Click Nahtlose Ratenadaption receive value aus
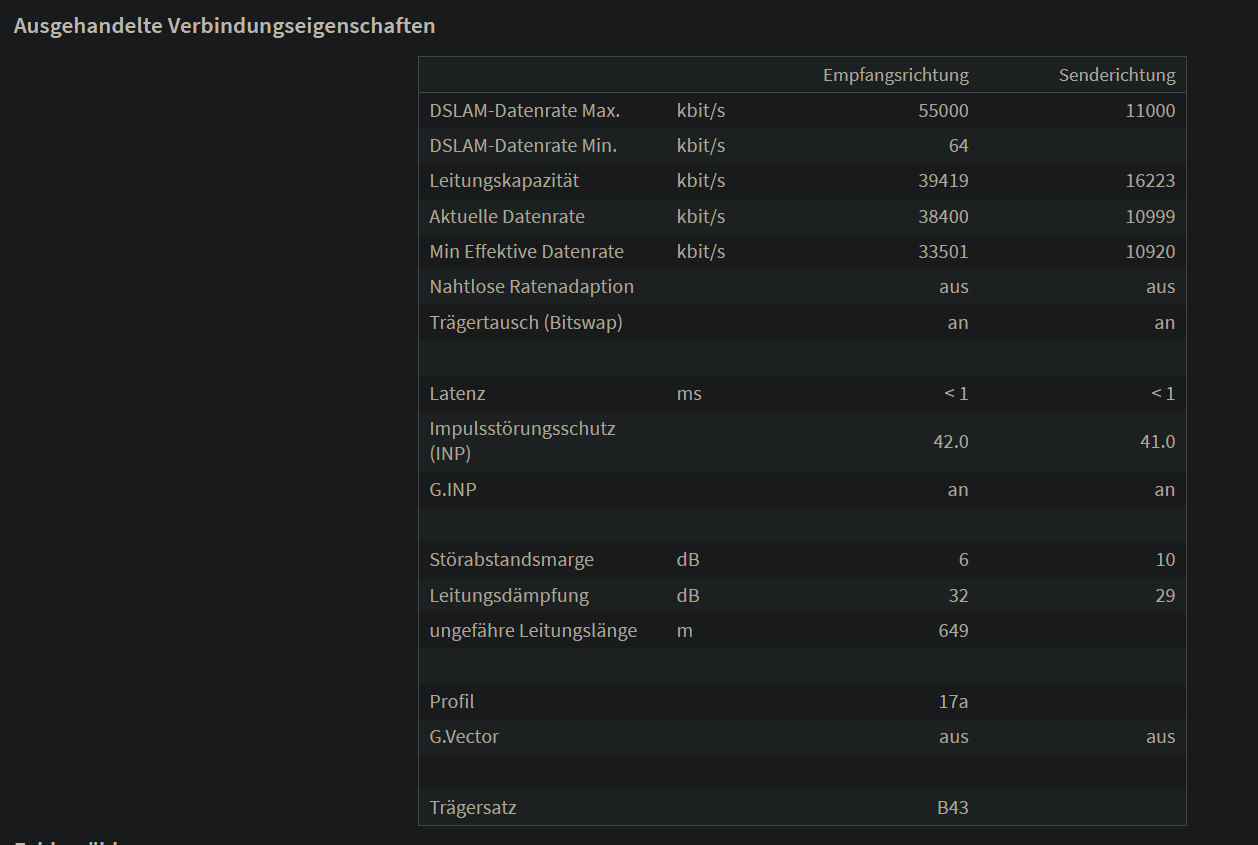The width and height of the screenshot is (1258, 845). [x=953, y=287]
